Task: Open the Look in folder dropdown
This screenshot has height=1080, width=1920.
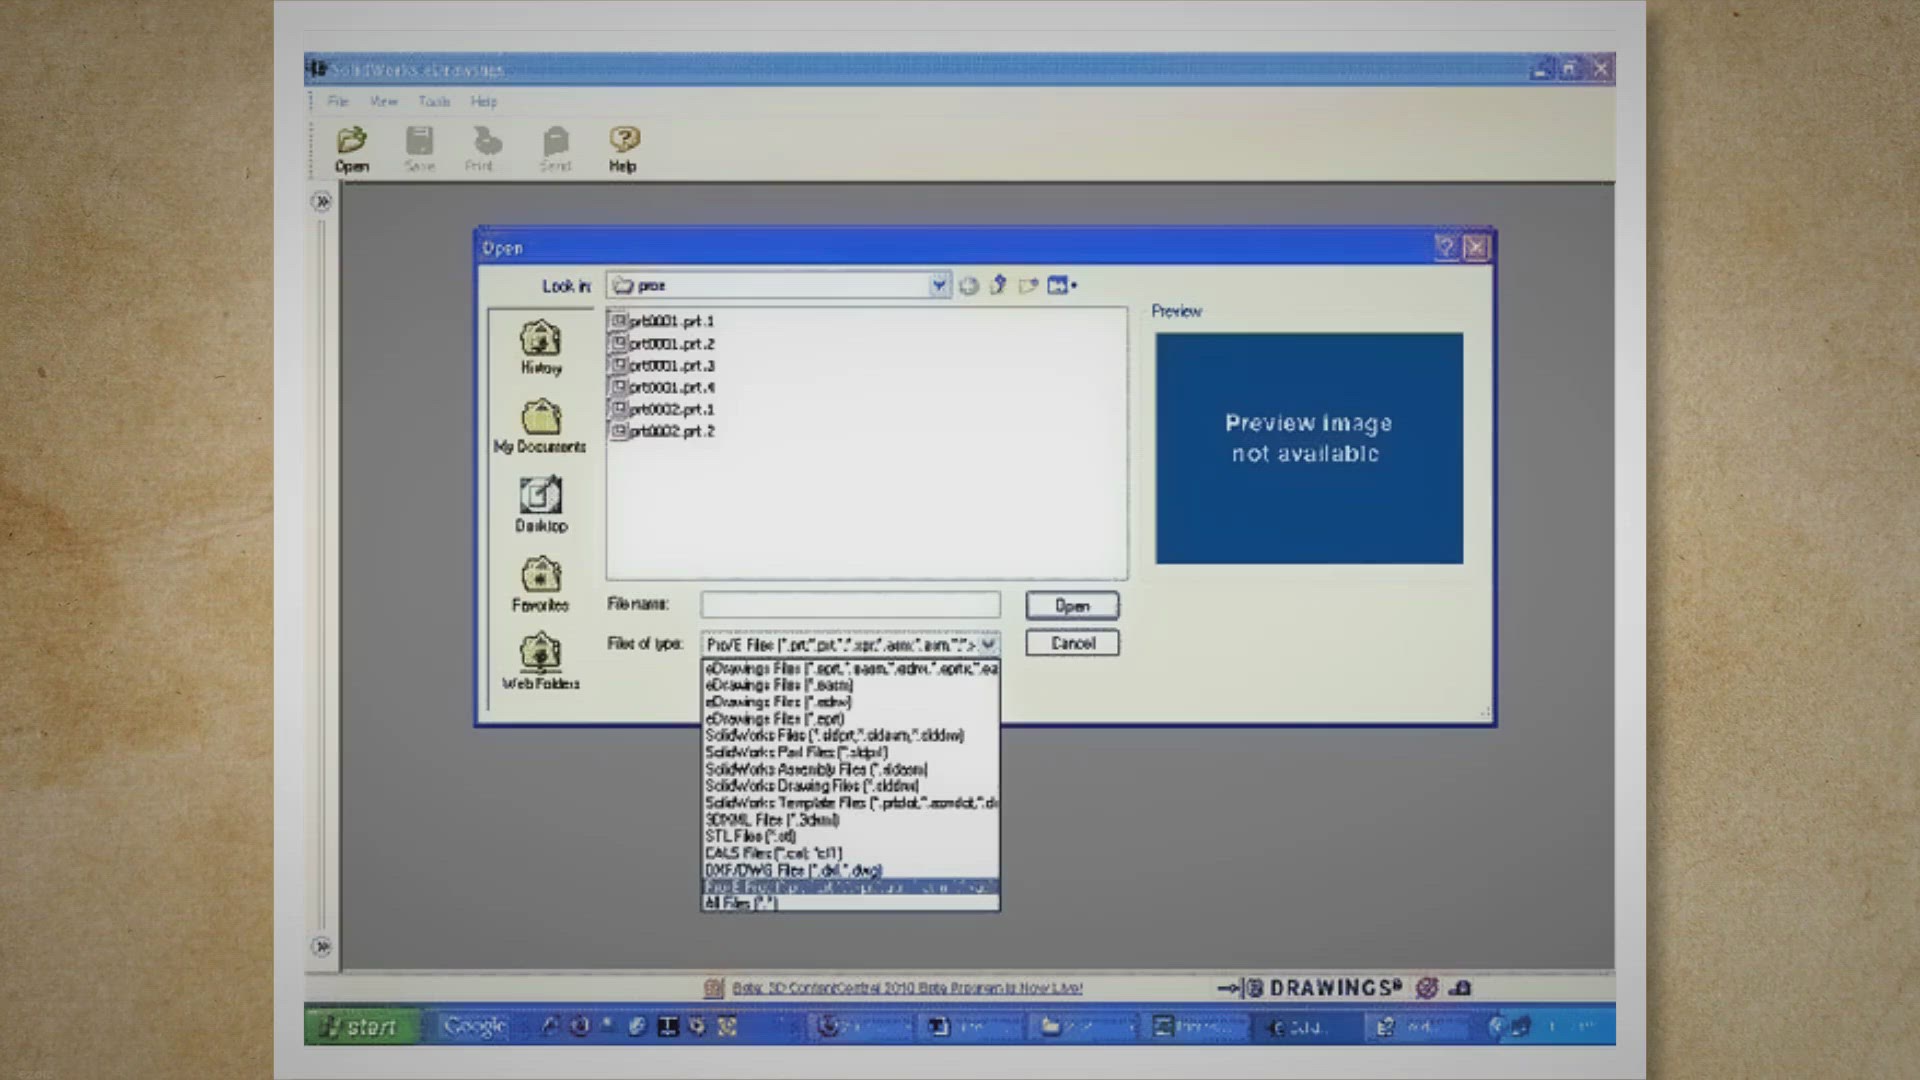Action: (939, 286)
